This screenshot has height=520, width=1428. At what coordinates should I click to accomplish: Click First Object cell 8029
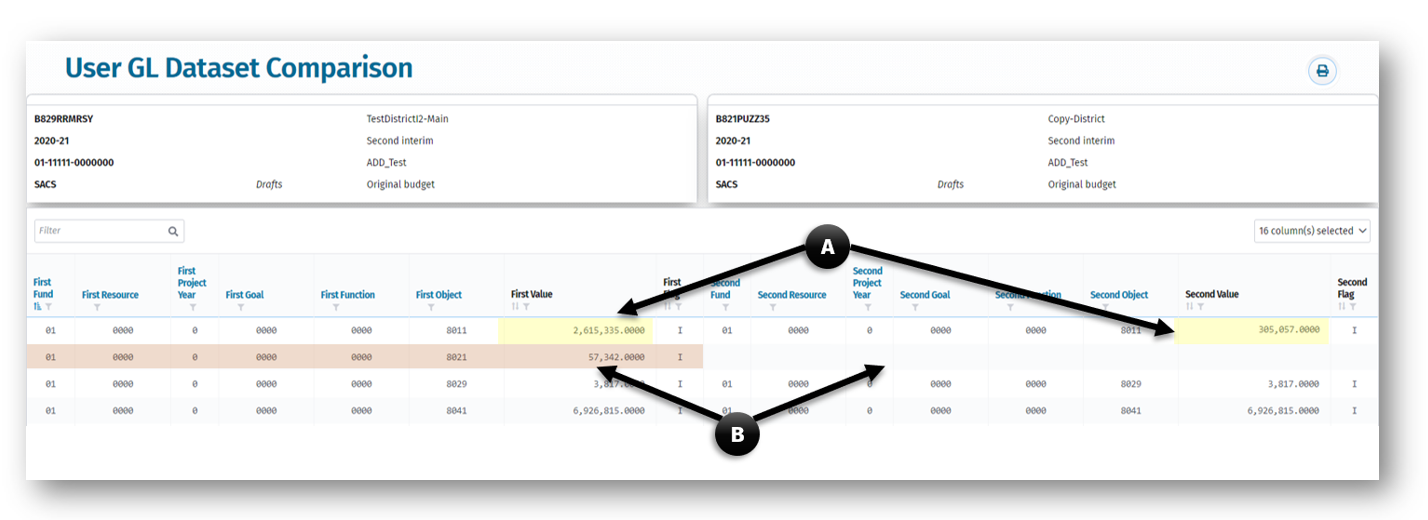[x=456, y=384]
